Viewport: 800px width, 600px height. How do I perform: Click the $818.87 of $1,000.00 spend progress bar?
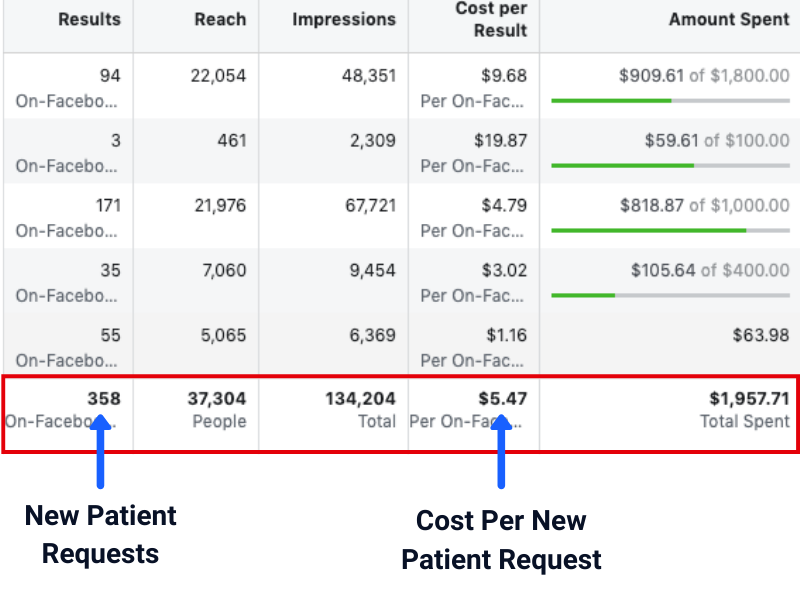[x=670, y=230]
